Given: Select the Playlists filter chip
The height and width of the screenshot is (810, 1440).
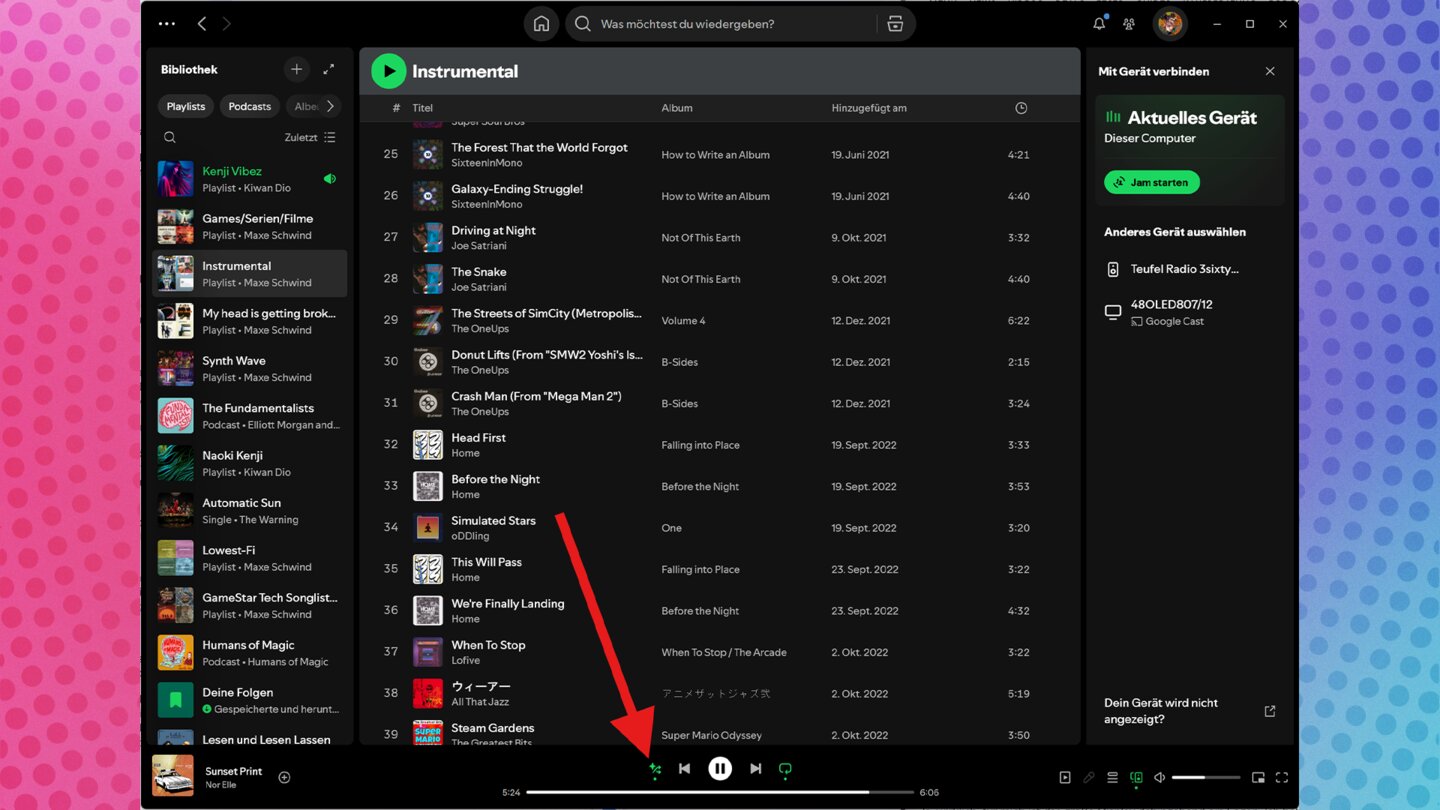Looking at the screenshot, I should 186,106.
